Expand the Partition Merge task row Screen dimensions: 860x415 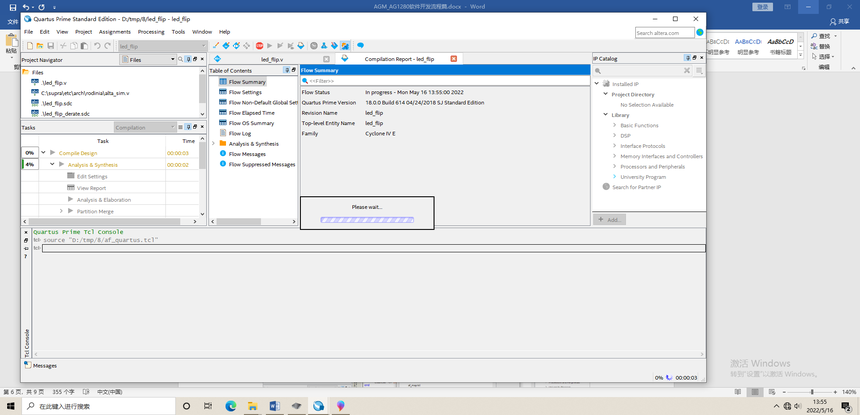[x=61, y=211]
